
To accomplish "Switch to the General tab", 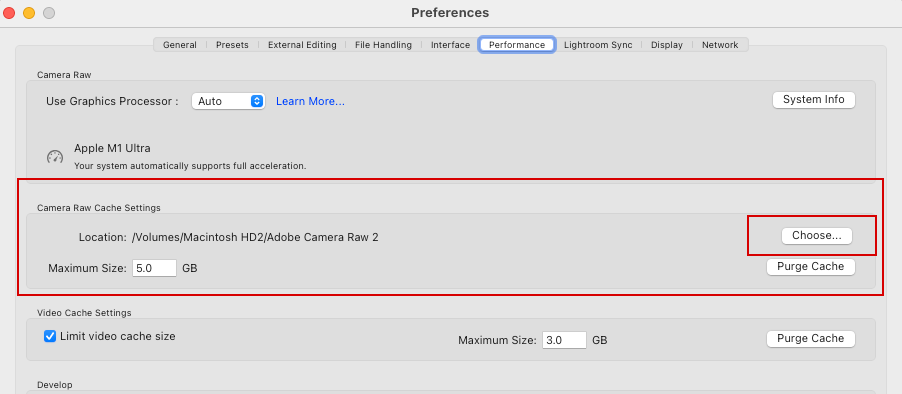I will coord(179,45).
